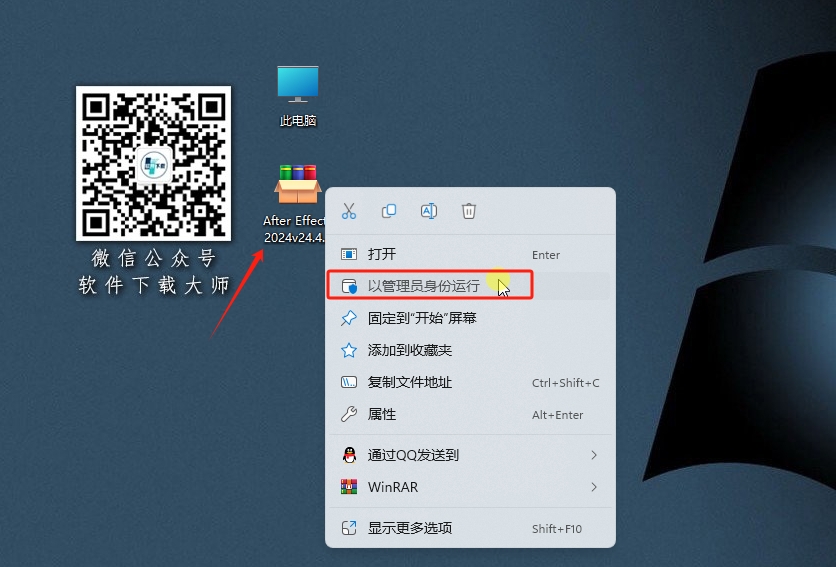The width and height of the screenshot is (836, 567).
Task: Click the arrow beside 通过QQ发送到
Action: pos(593,455)
